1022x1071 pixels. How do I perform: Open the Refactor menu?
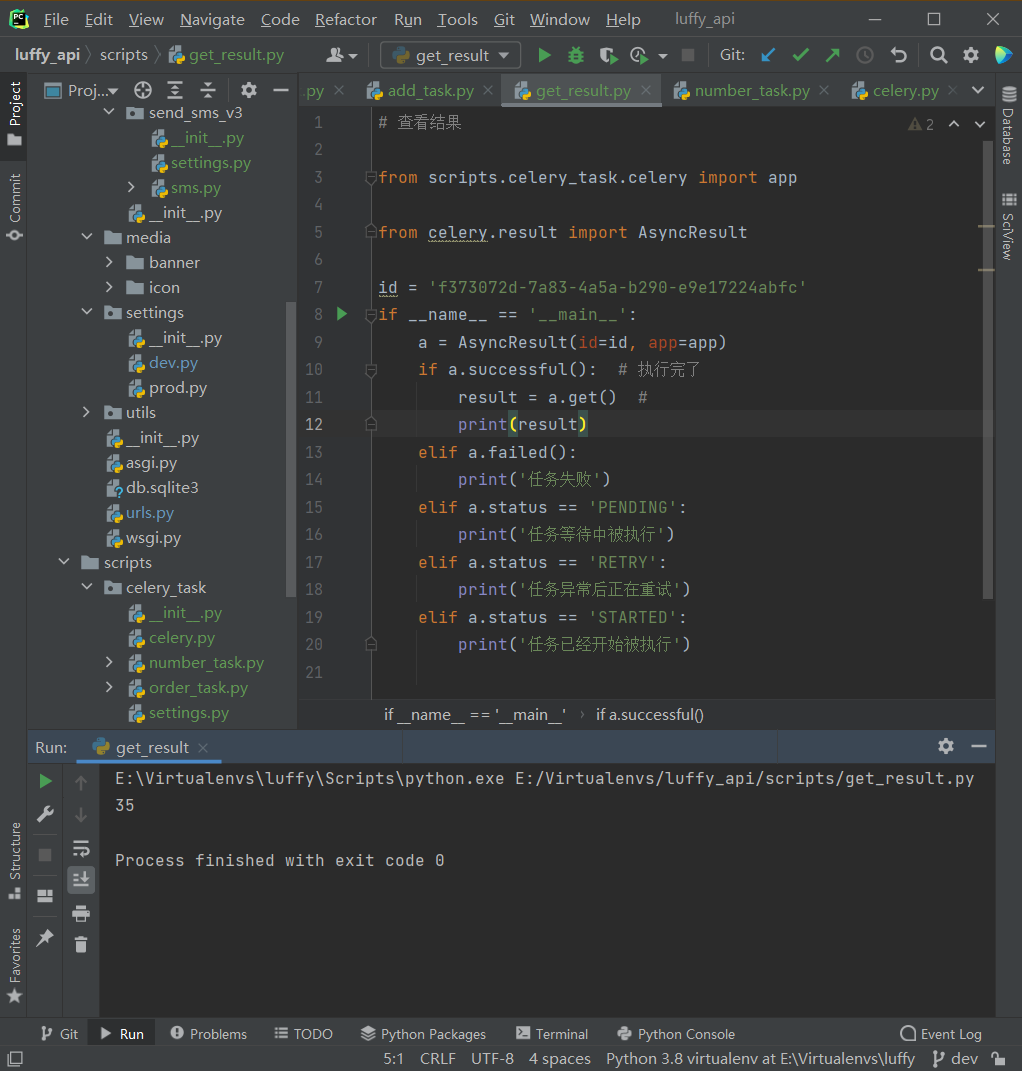tap(346, 20)
